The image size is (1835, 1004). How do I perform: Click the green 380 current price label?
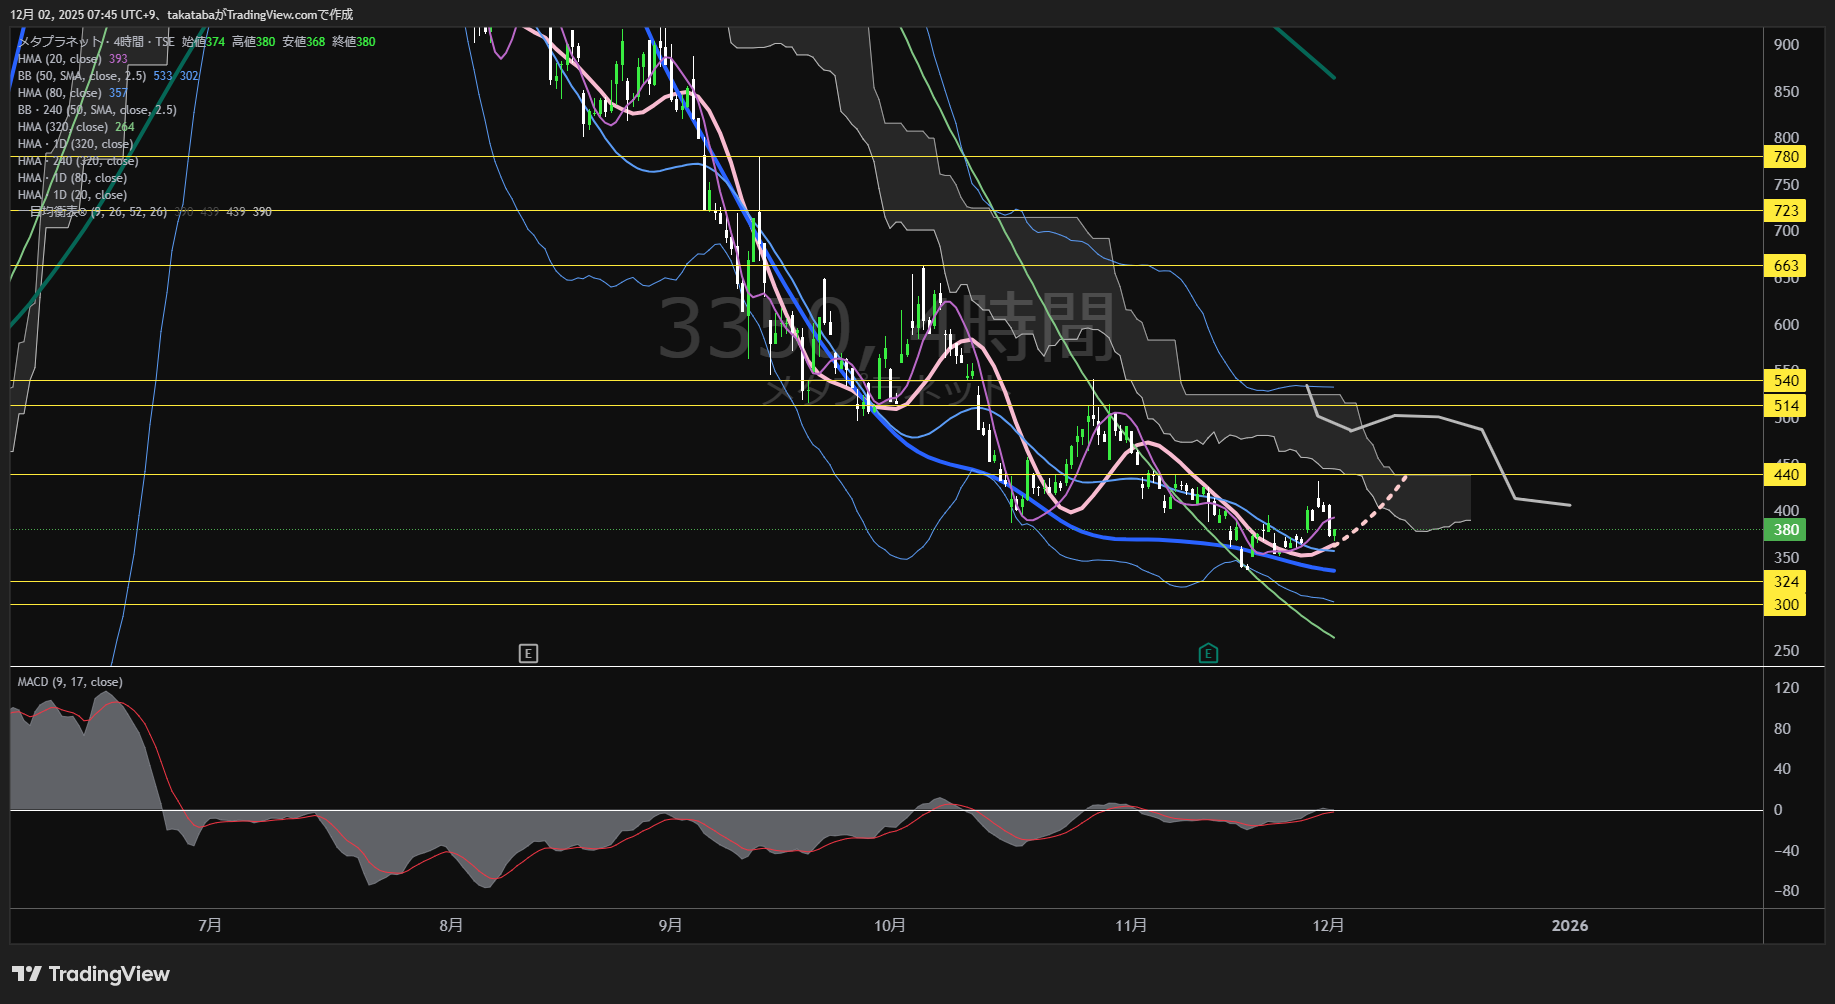[x=1786, y=530]
